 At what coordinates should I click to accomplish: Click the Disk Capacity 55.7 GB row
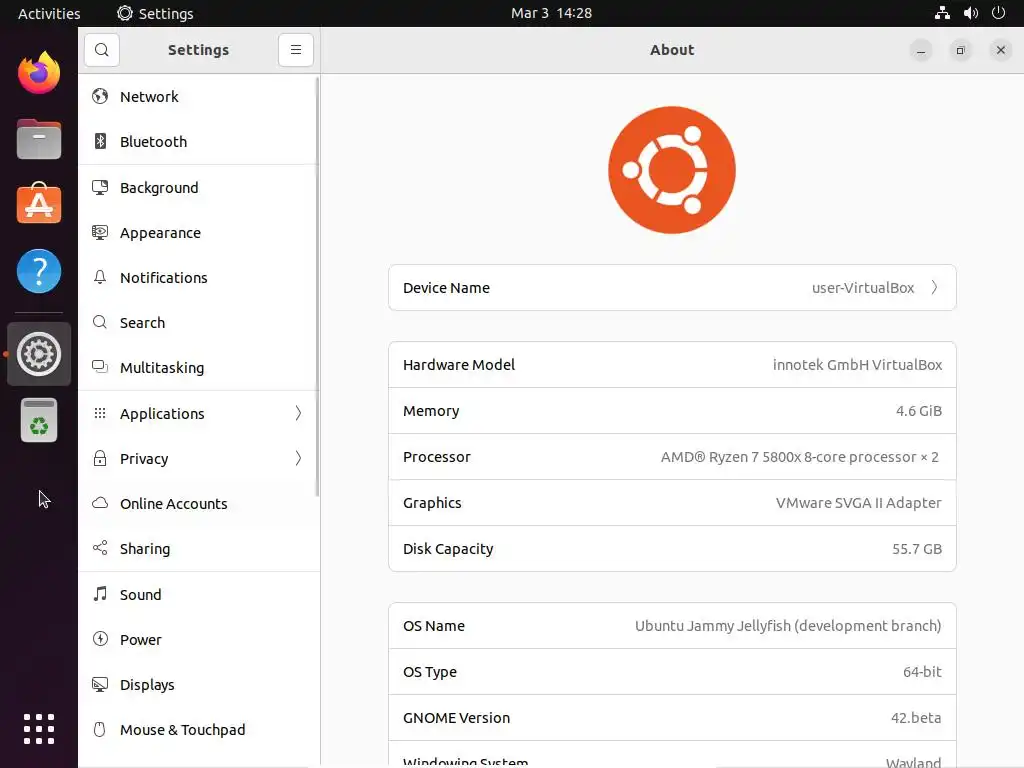672,549
